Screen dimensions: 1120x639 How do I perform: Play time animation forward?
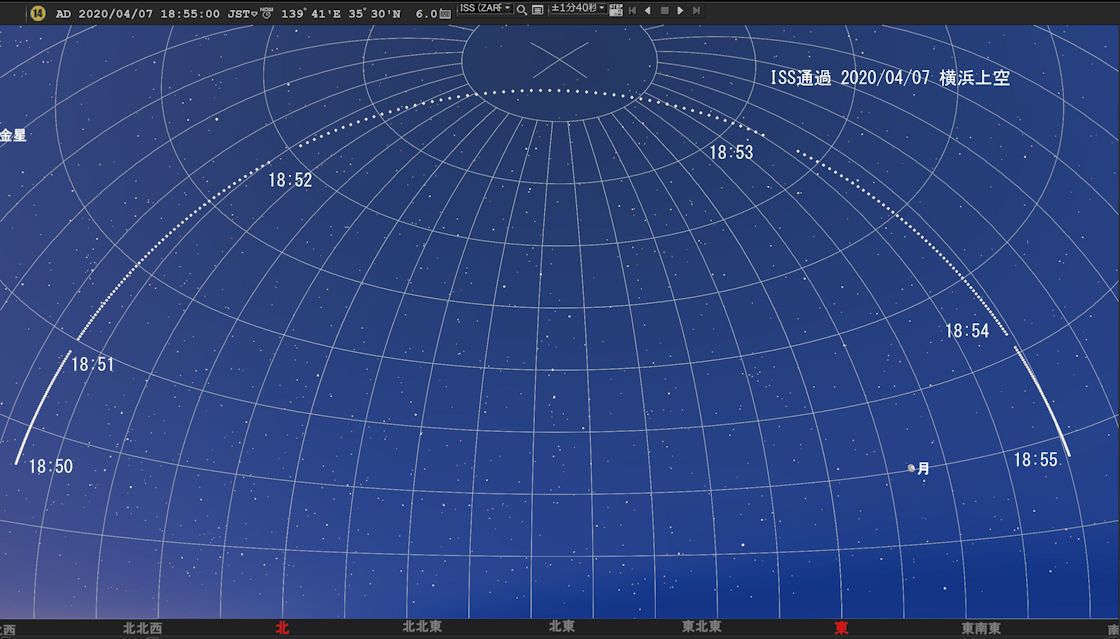[680, 10]
